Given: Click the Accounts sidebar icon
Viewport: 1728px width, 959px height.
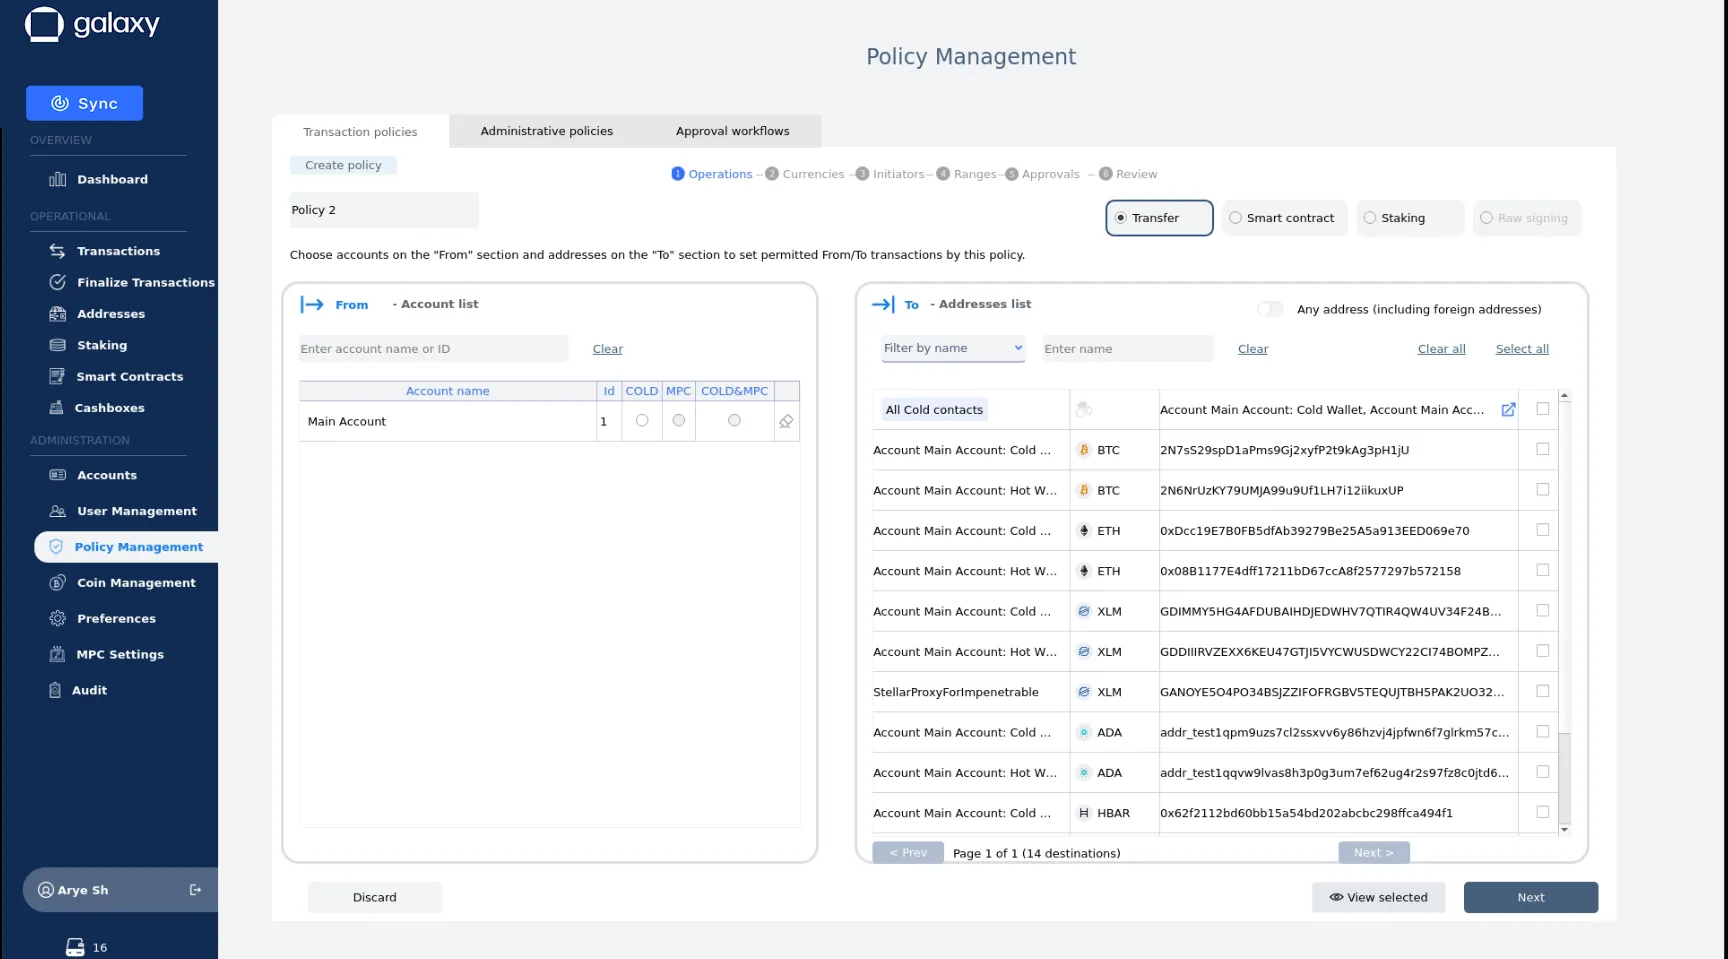Looking at the screenshot, I should pyautogui.click(x=58, y=475).
